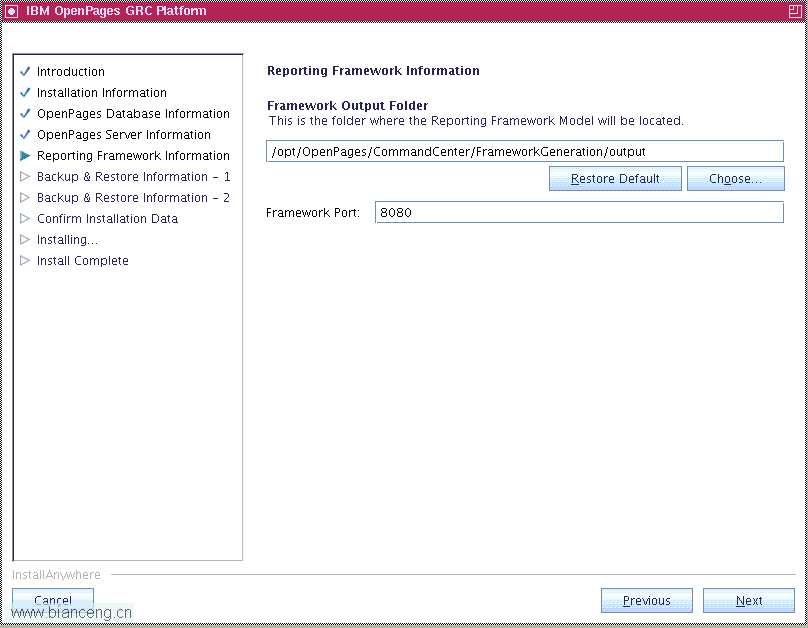Click the pending arrow beside Installing...
Viewport: 808px width, 628px height.
coord(25,240)
